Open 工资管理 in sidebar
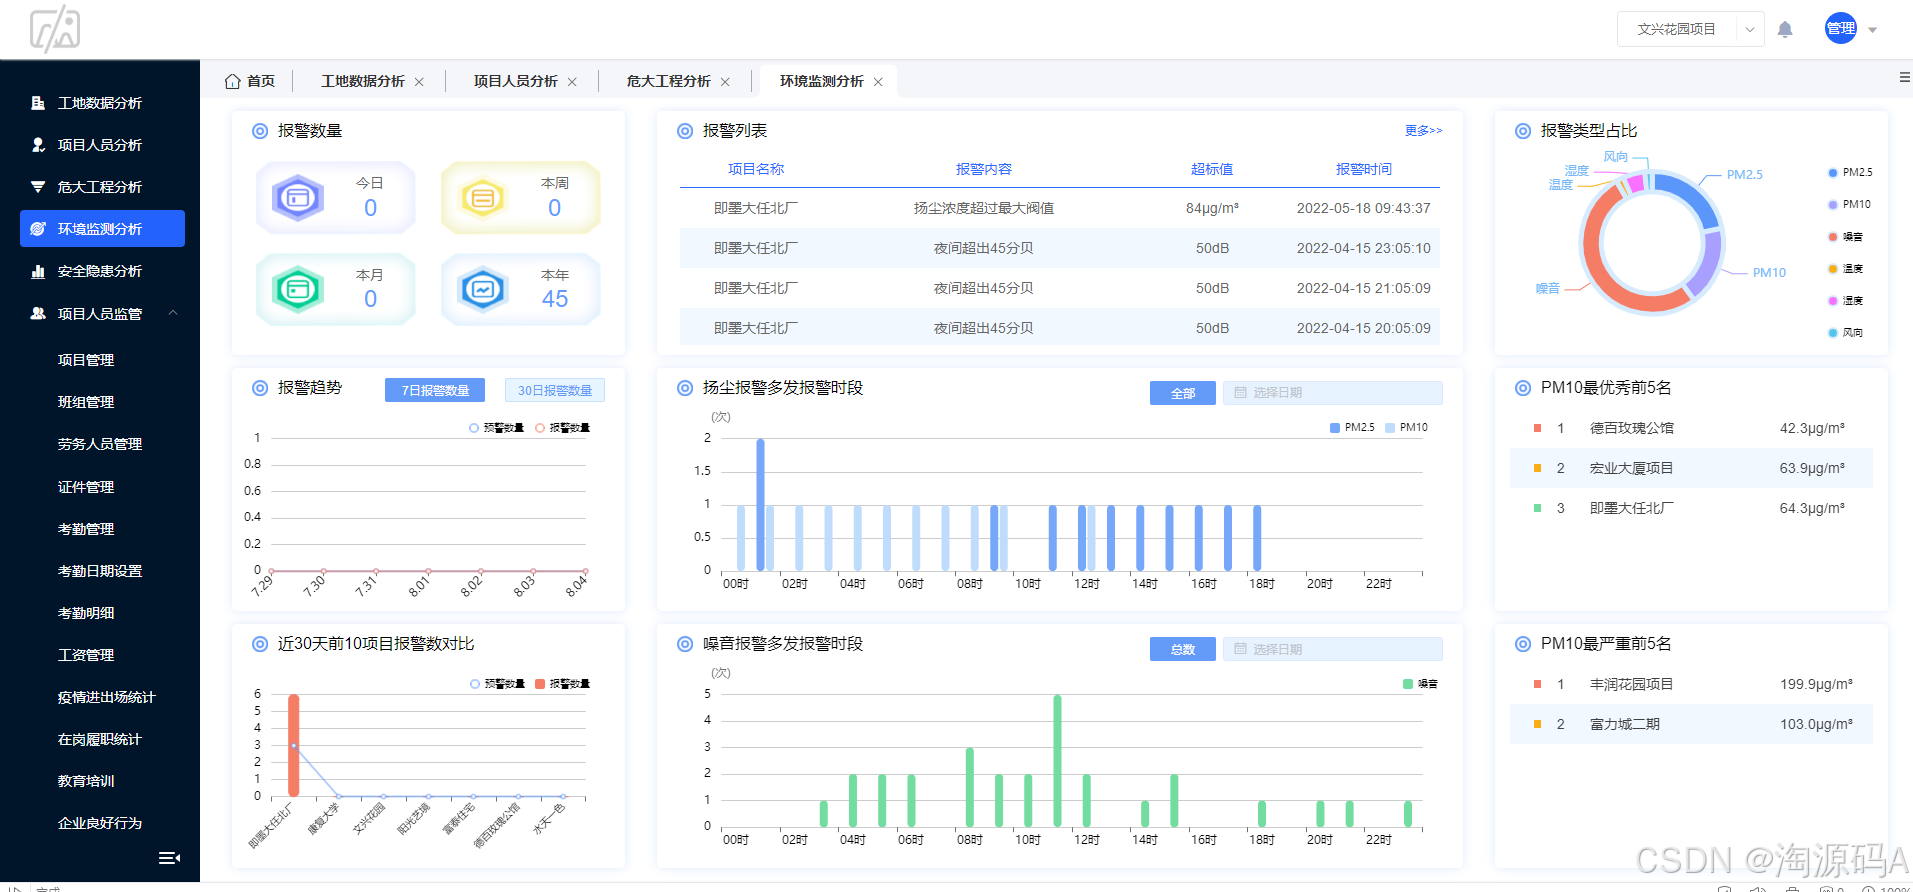Viewport: 1913px width, 892px height. (x=86, y=655)
